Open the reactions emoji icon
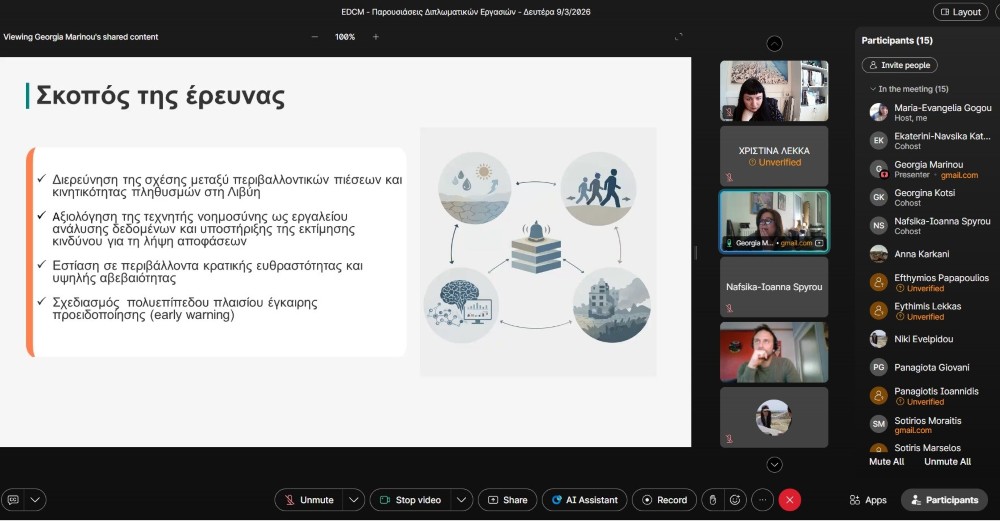 [x=736, y=500]
